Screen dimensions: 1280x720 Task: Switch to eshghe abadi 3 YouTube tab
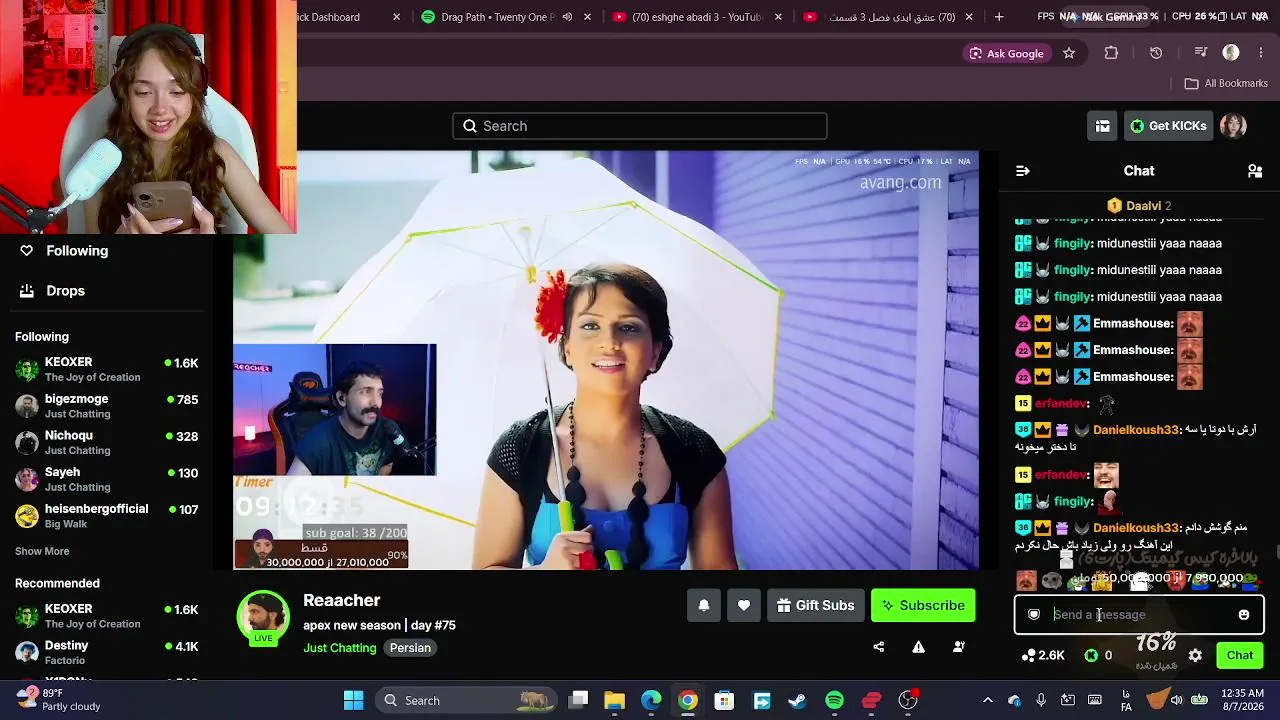[x=699, y=17]
